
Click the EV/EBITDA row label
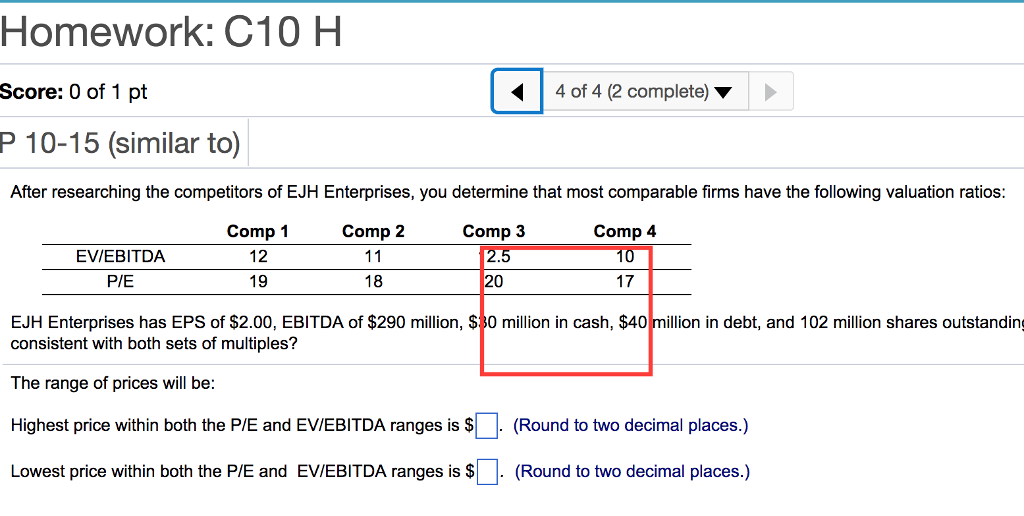[121, 256]
